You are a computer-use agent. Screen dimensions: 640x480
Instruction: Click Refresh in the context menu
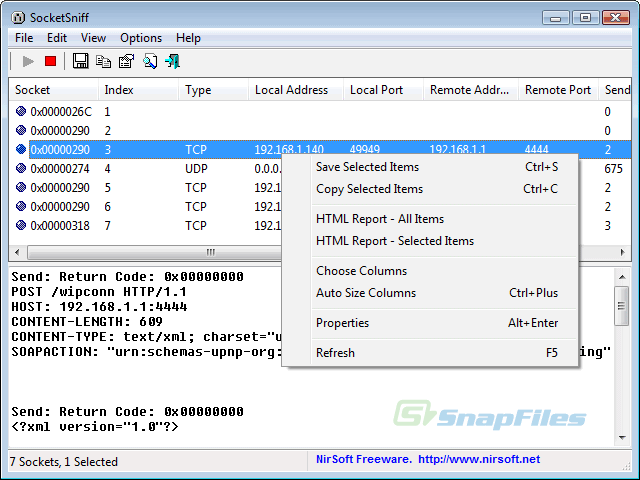pyautogui.click(x=437, y=353)
